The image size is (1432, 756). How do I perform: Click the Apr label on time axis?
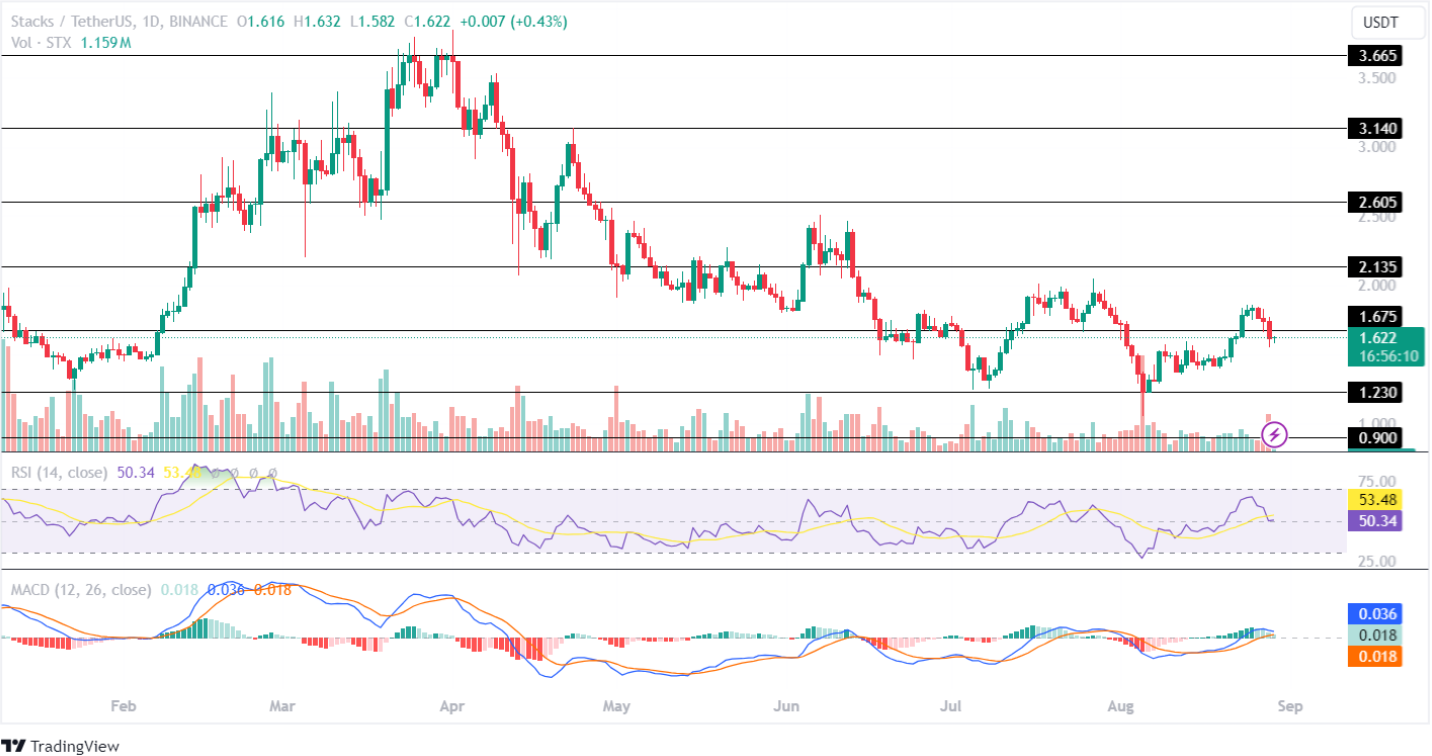pyautogui.click(x=452, y=707)
